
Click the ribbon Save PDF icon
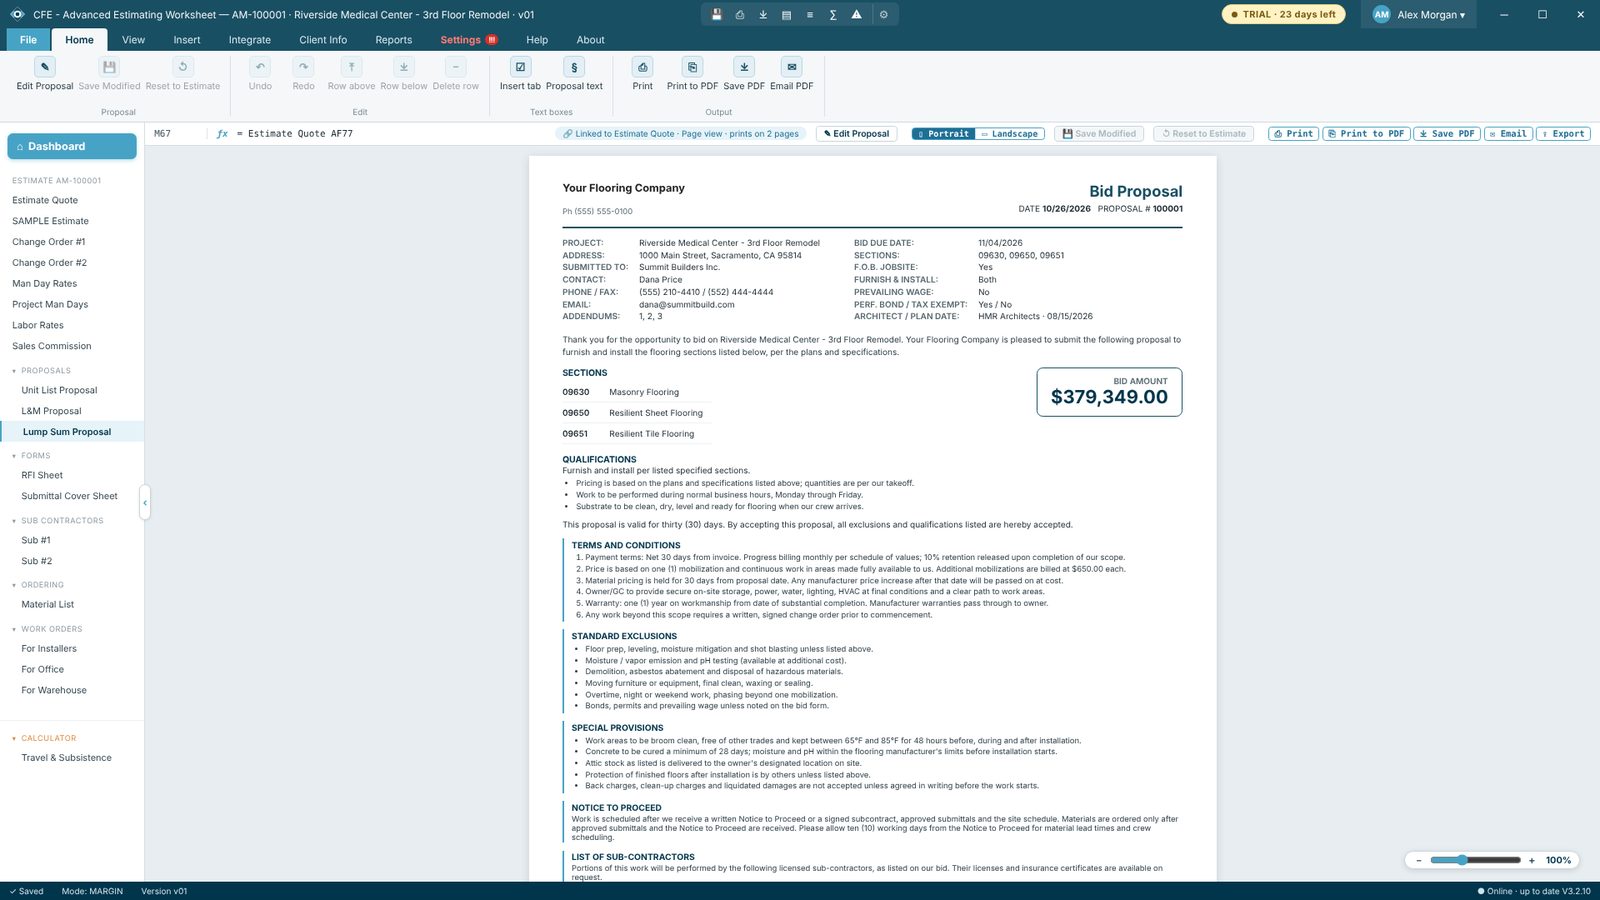click(744, 67)
